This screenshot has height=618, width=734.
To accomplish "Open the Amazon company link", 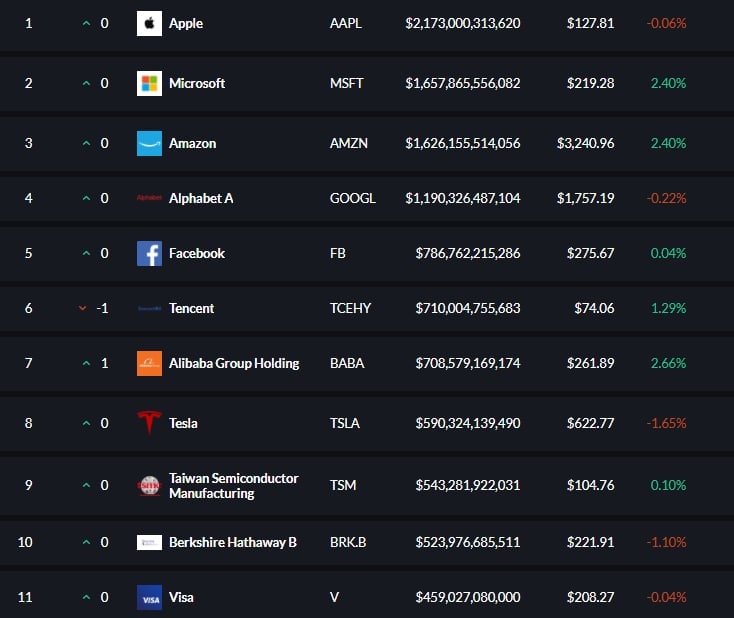I will point(192,143).
